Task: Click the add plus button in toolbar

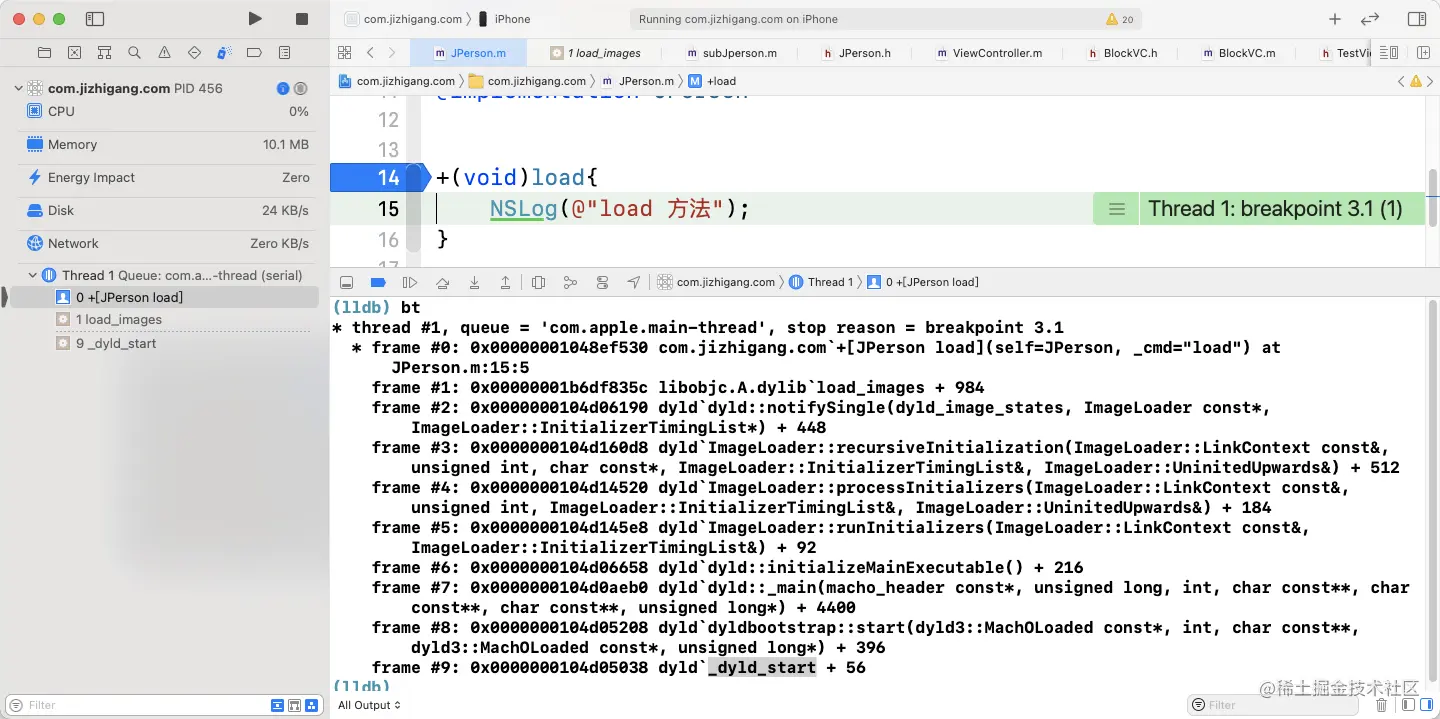Action: 1335,19
